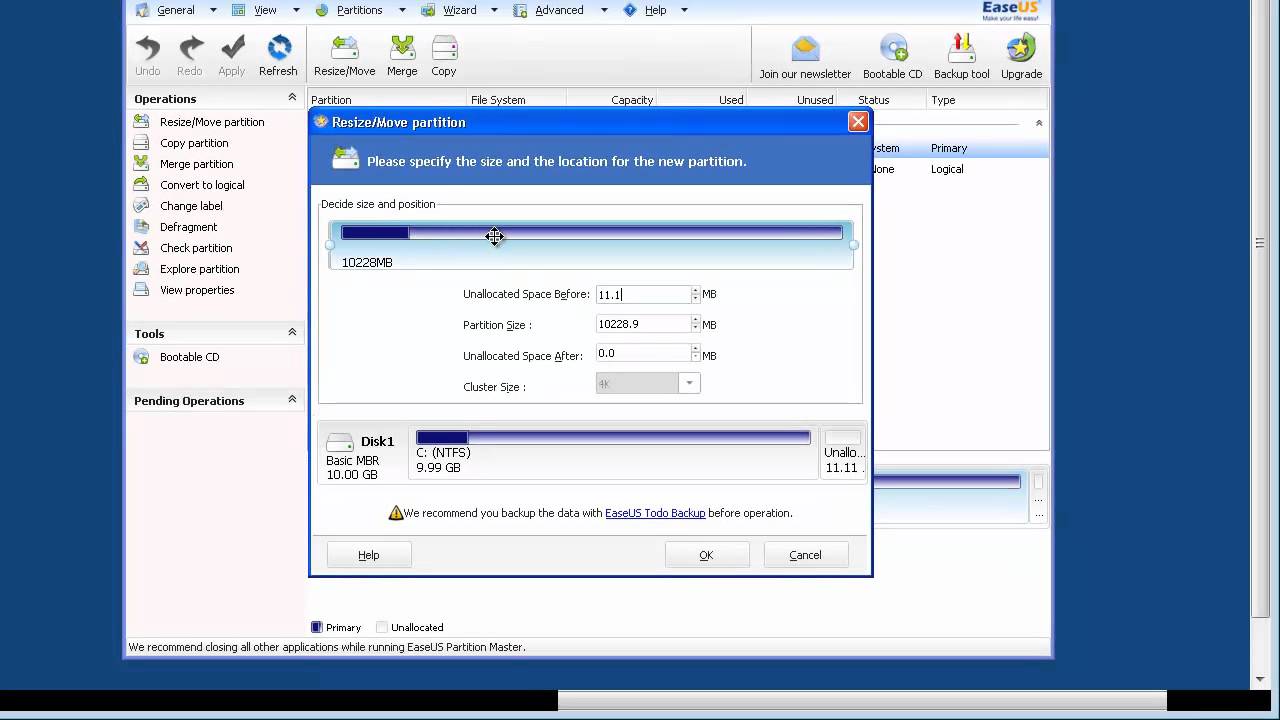Click the Unallocated Space After field
Image resolution: width=1280 pixels, height=720 pixels.
click(643, 353)
